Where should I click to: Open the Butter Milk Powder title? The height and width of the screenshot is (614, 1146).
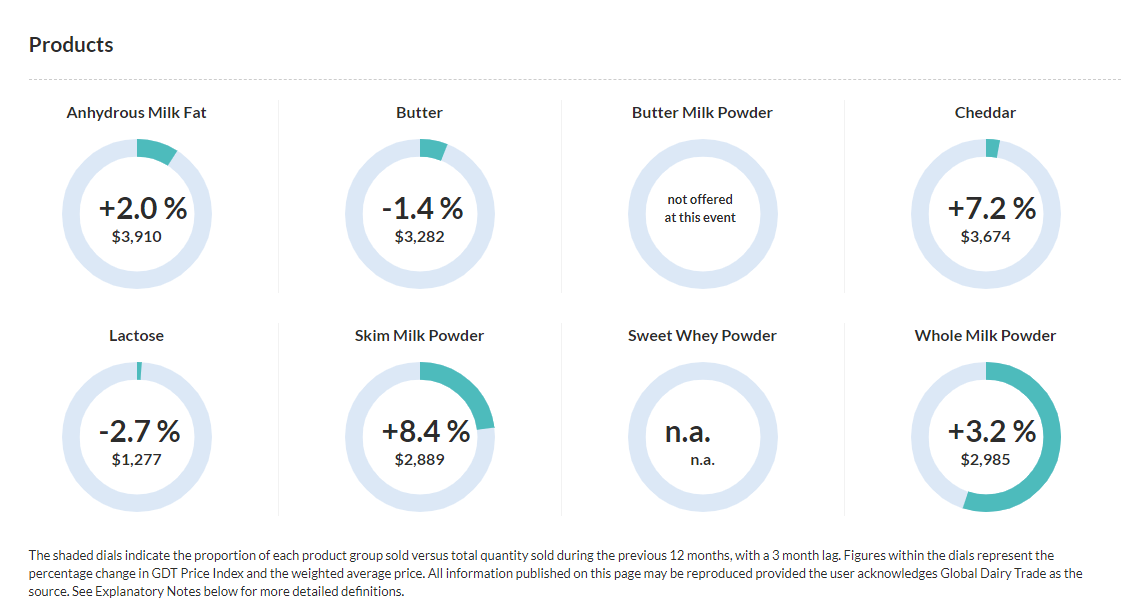(702, 113)
